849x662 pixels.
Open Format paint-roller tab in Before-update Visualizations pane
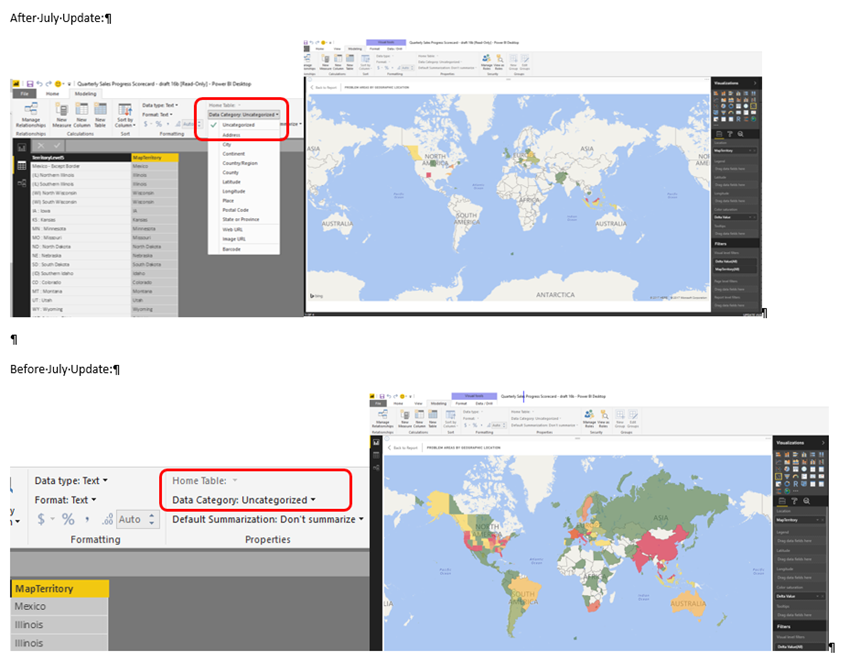[x=794, y=501]
